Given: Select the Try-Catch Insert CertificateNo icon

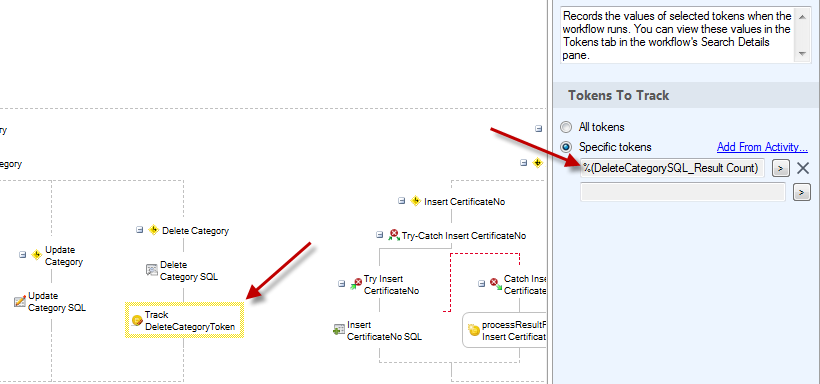Looking at the screenshot, I should (394, 235).
